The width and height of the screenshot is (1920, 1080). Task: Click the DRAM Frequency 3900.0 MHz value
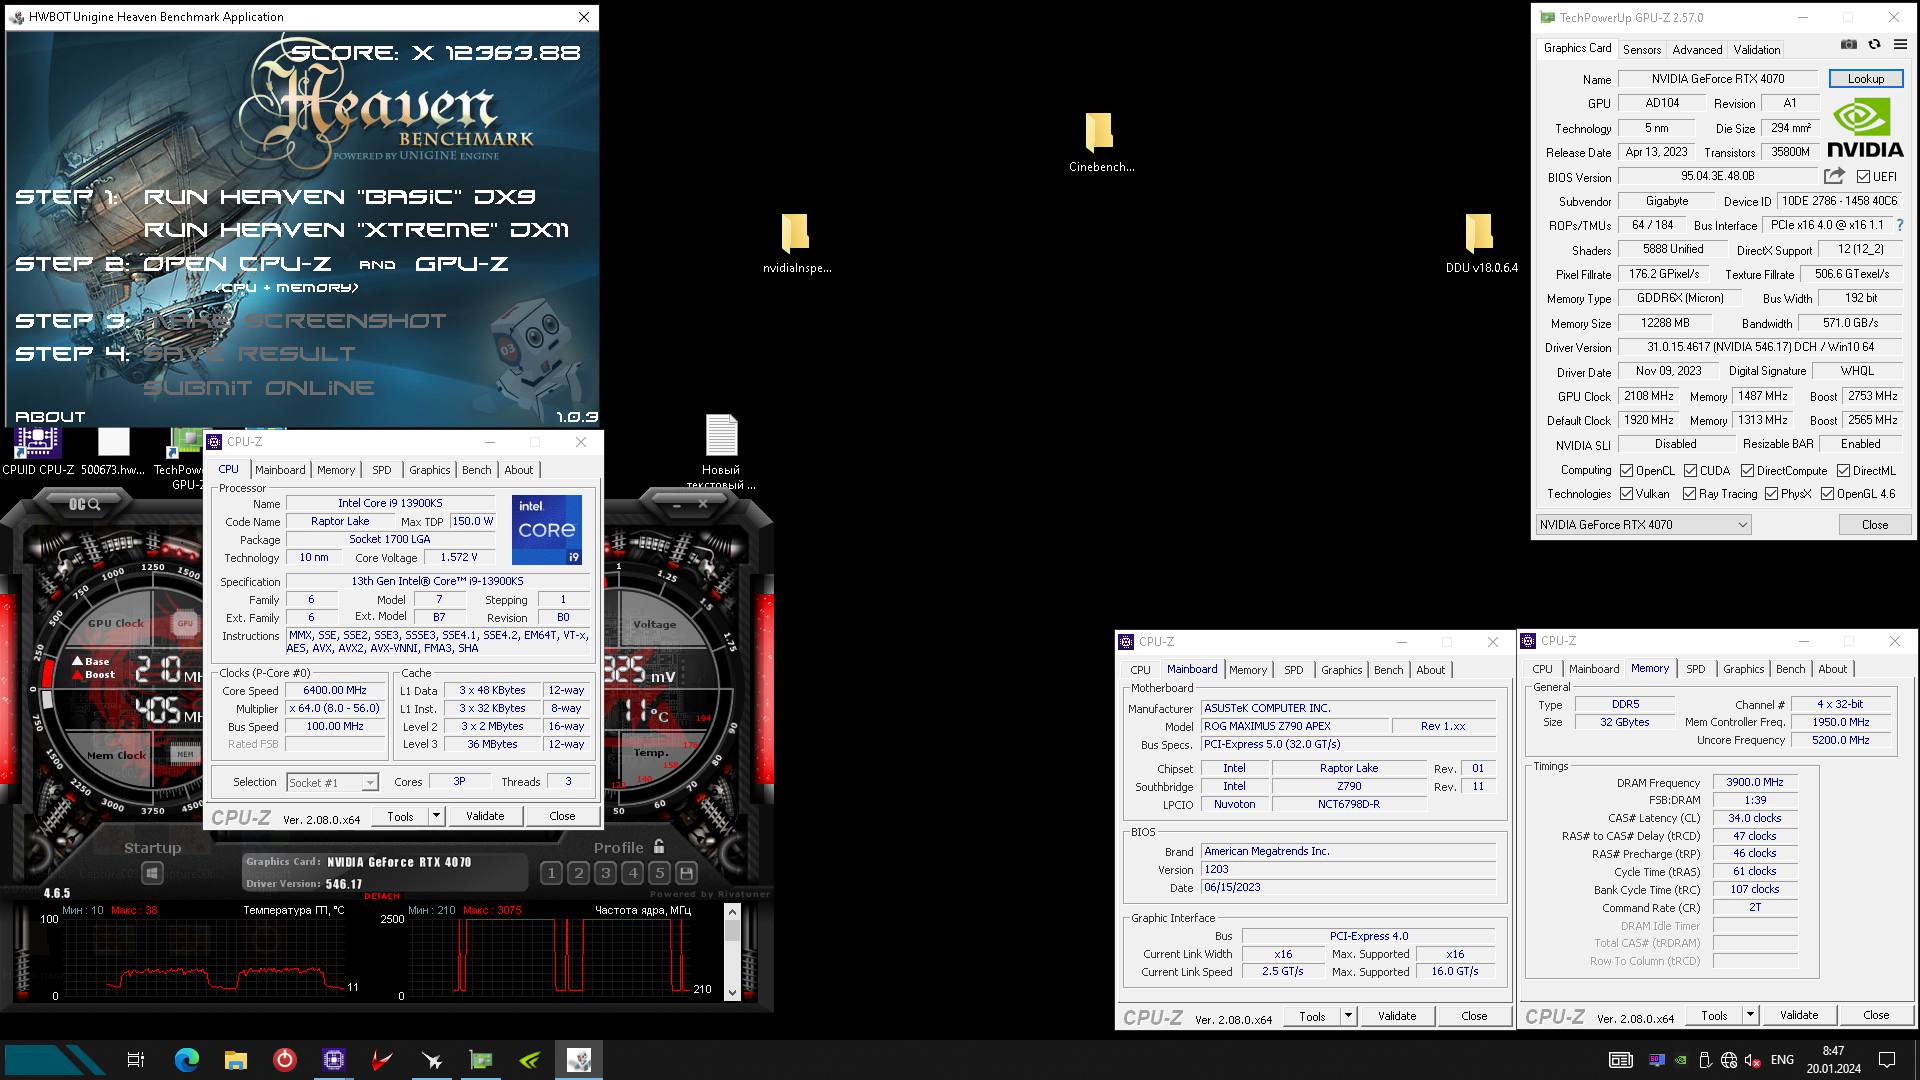point(1754,783)
